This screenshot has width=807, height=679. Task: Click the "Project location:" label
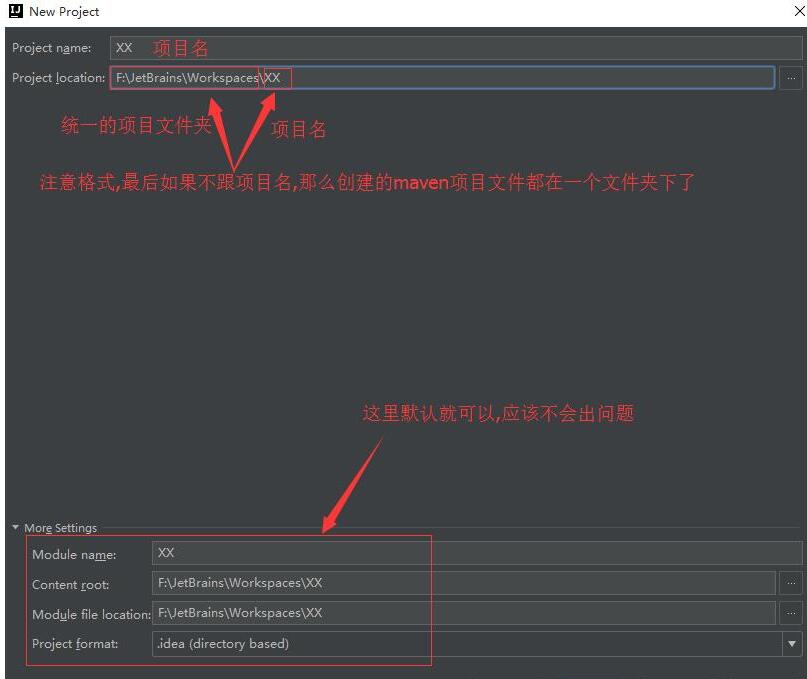[x=58, y=78]
